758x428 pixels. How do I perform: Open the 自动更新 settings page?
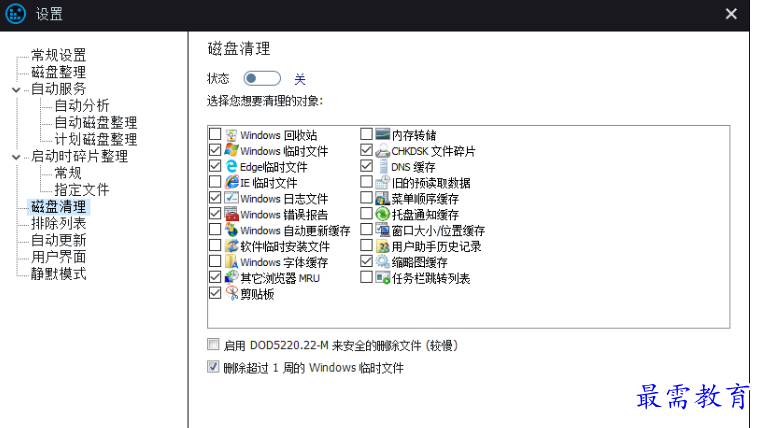[x=58, y=240]
